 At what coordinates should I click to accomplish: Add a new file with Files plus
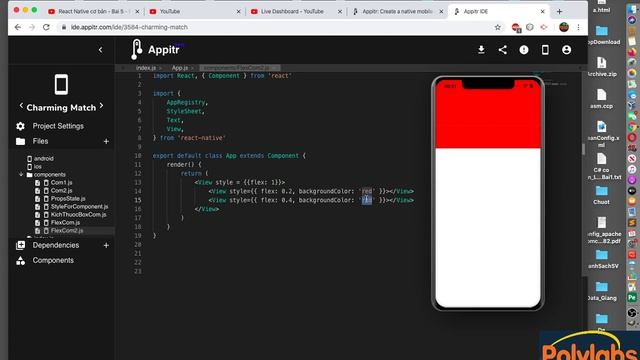(106, 141)
